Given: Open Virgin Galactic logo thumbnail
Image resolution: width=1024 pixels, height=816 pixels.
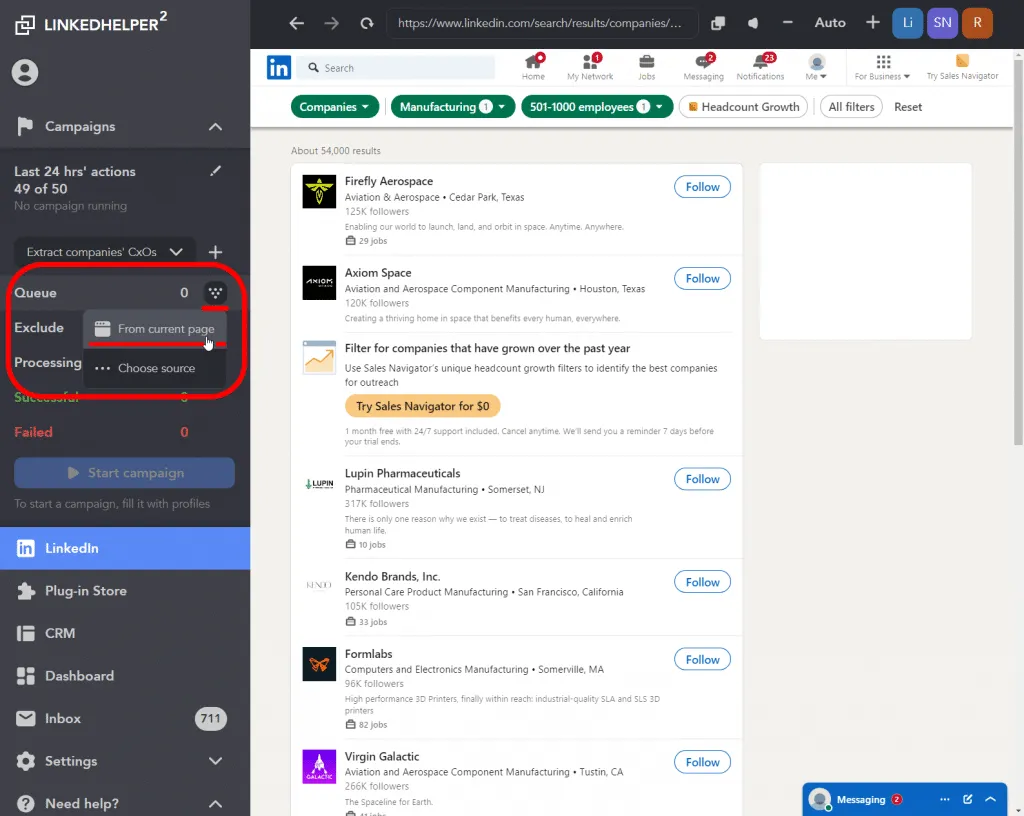Looking at the screenshot, I should pyautogui.click(x=319, y=766).
